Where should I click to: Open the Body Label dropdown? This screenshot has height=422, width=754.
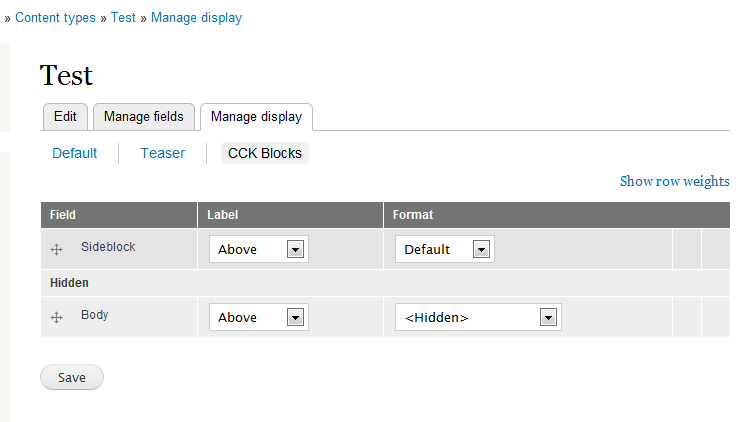click(259, 317)
